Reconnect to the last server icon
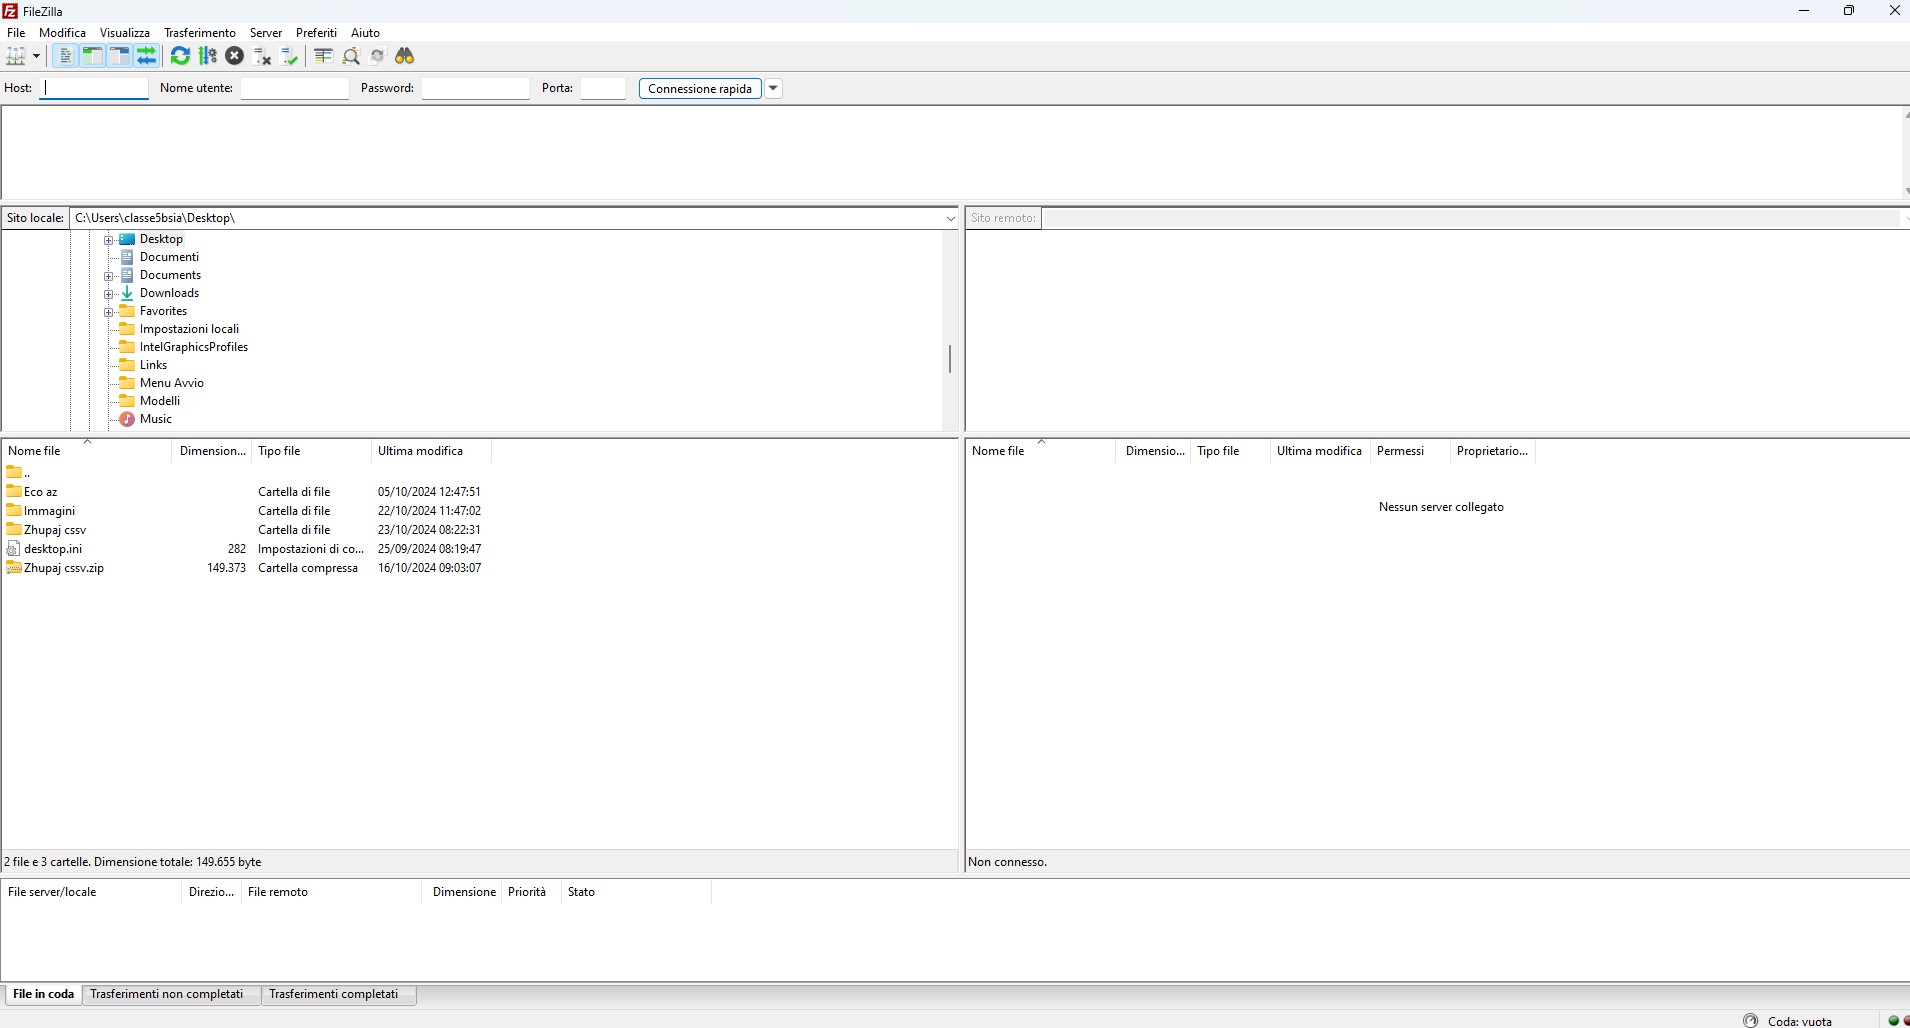Viewport: 1910px width, 1028px height. pyautogui.click(x=289, y=56)
